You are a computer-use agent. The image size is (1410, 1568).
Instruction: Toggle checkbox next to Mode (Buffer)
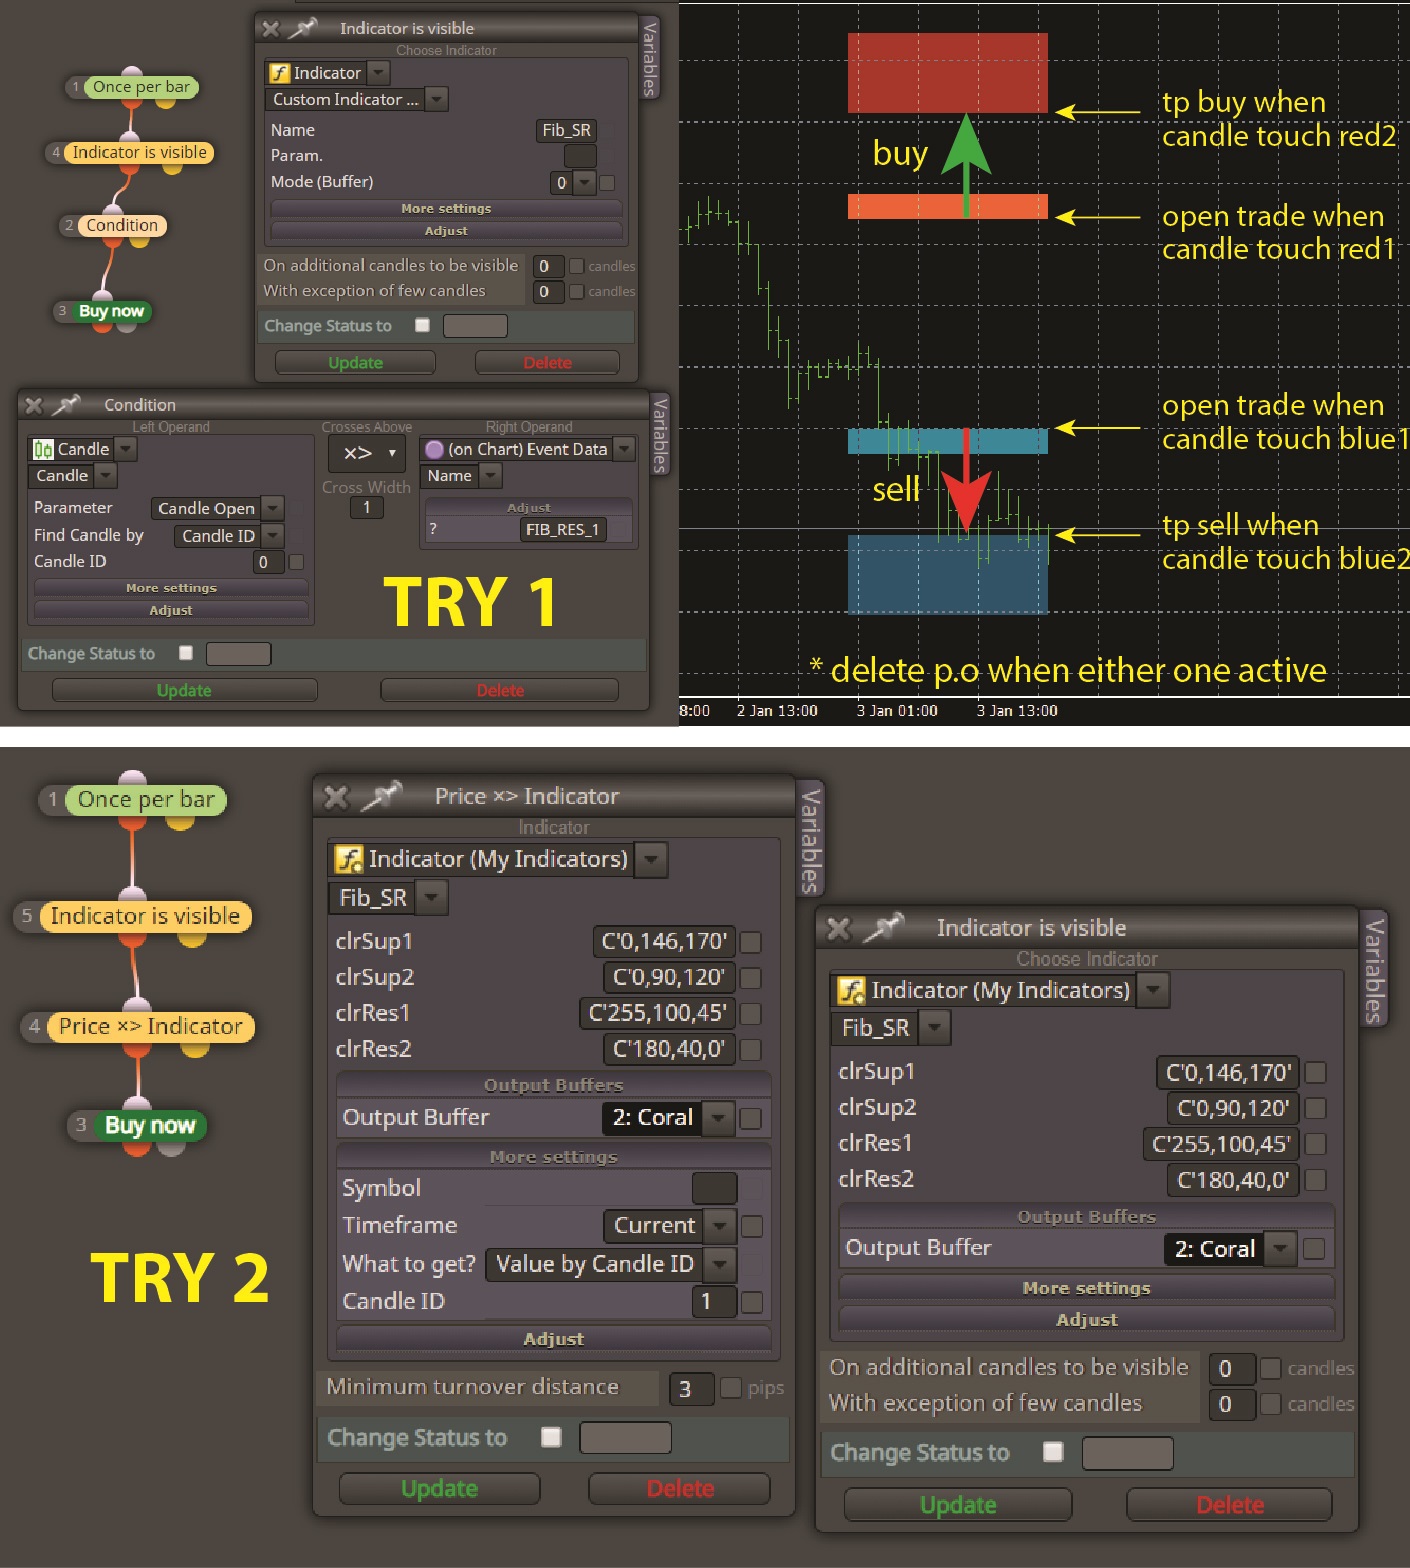[607, 183]
